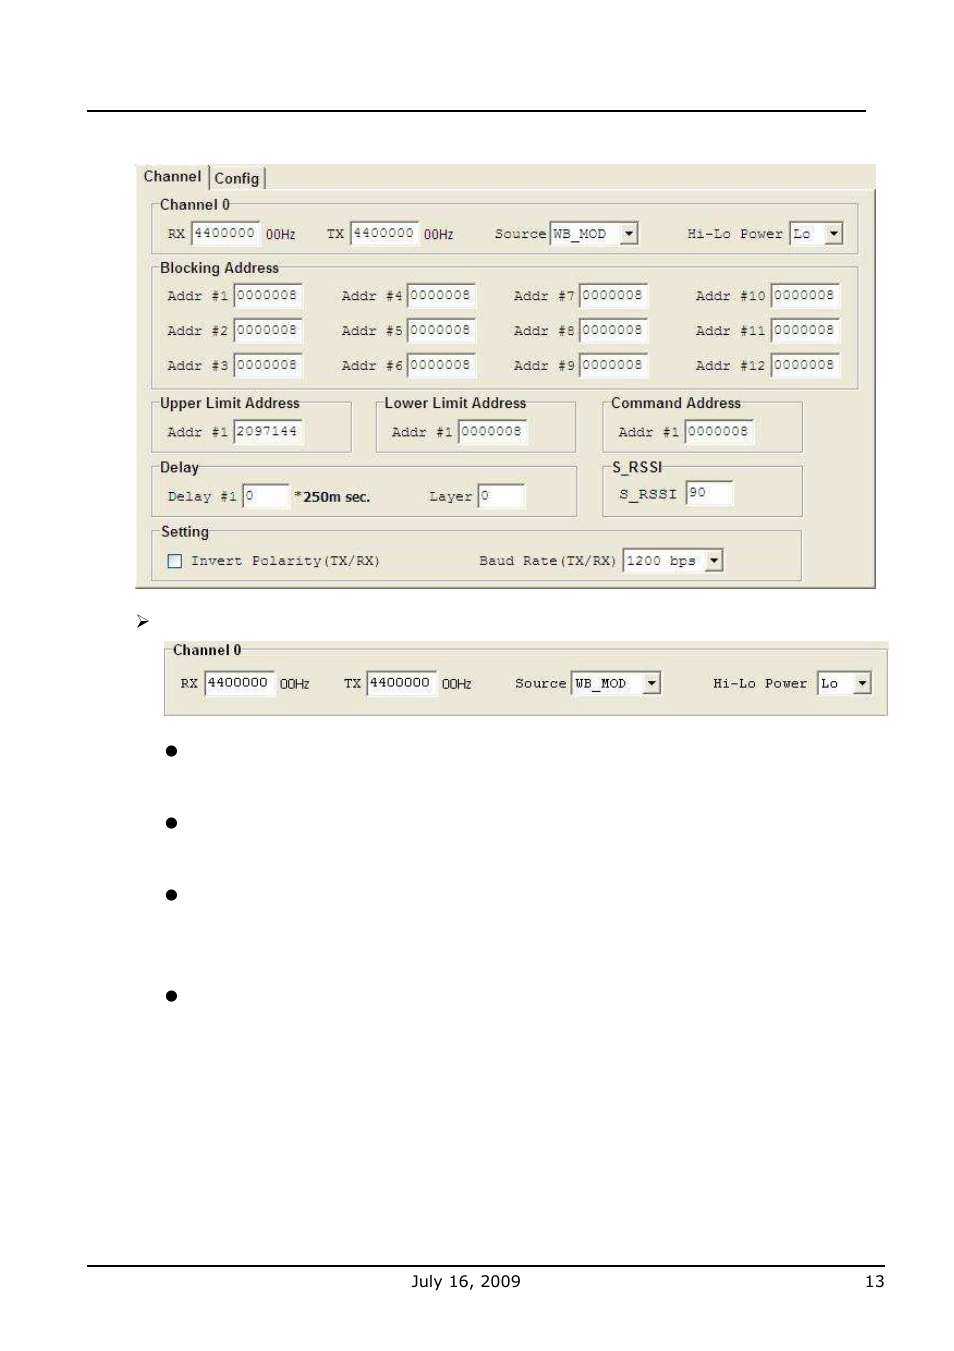Open the Source WB_MOD dropdown in top panel

[x=629, y=233]
